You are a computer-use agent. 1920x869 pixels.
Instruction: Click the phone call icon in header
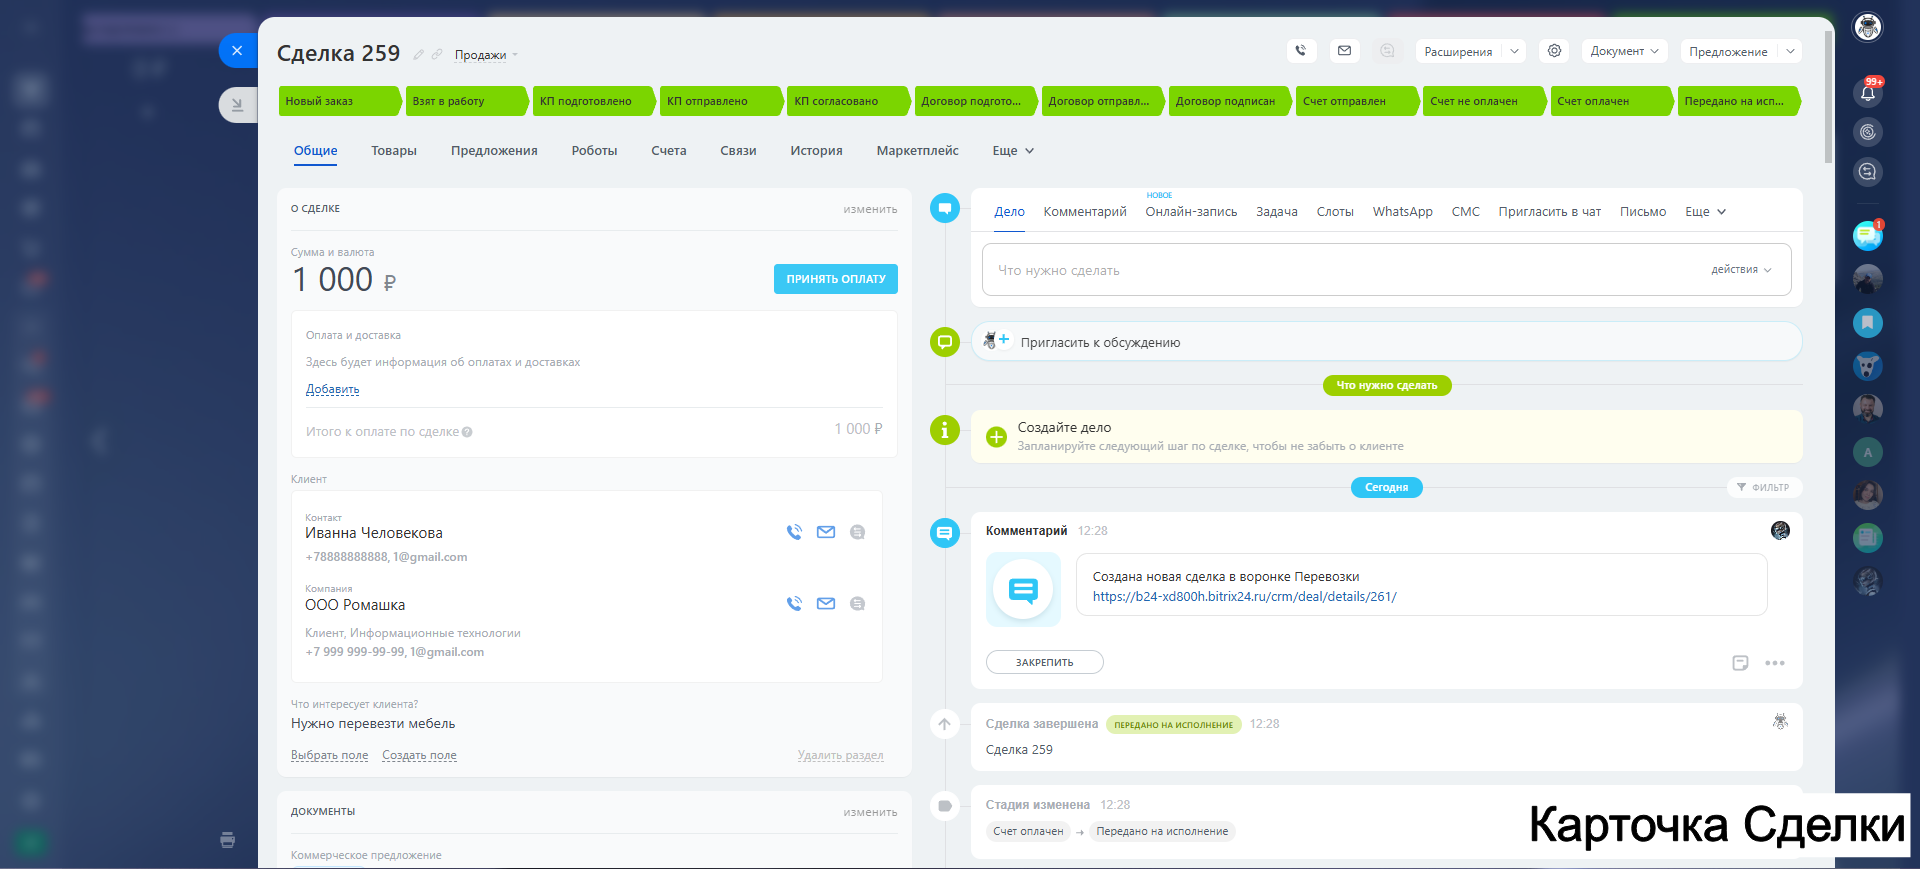point(1300,51)
